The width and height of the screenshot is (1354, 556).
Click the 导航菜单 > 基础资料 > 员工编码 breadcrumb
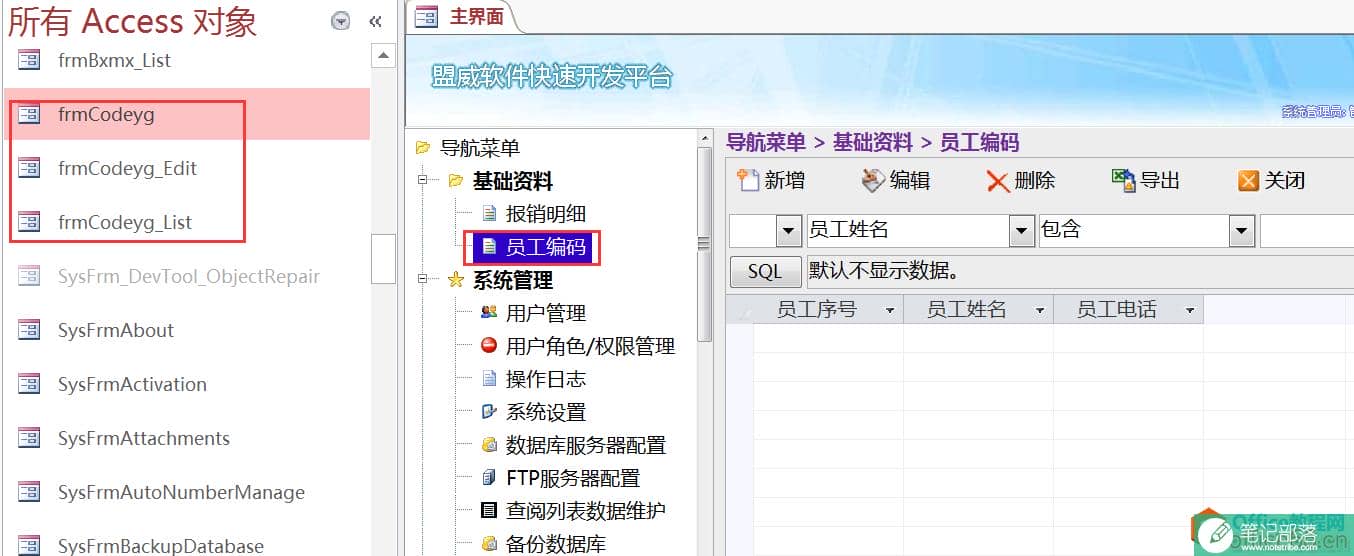click(872, 143)
